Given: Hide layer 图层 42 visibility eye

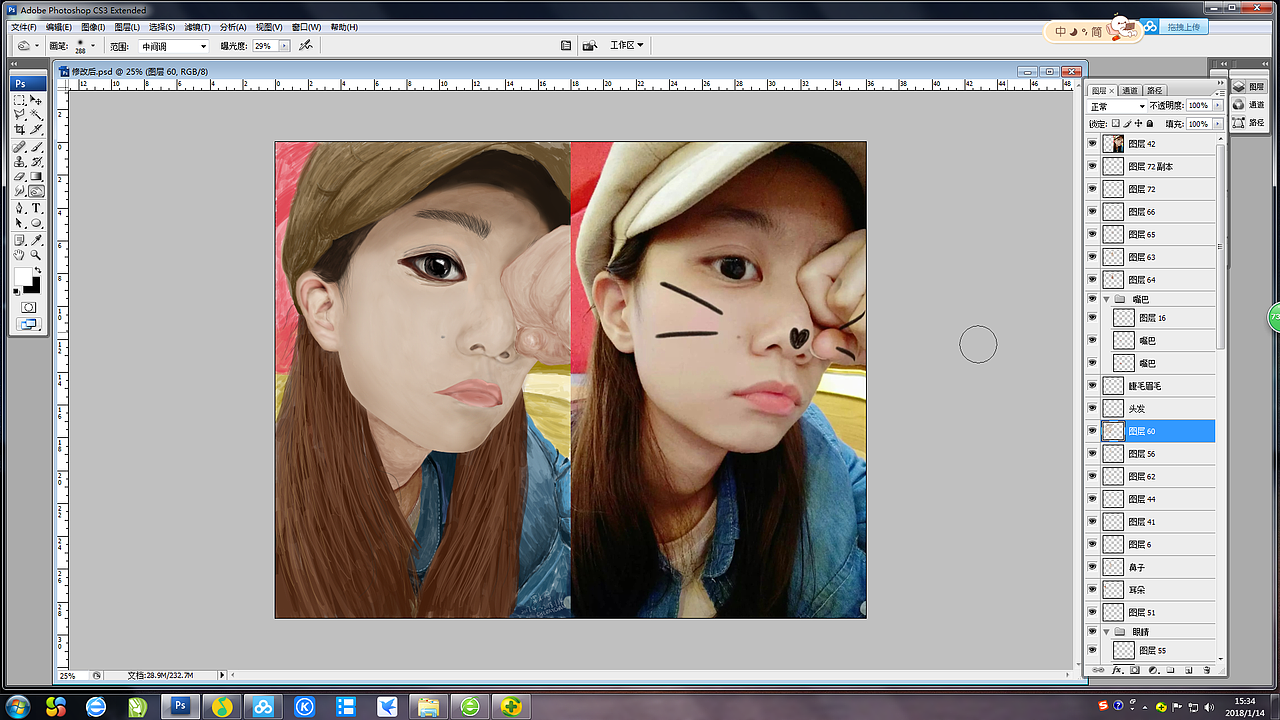Looking at the screenshot, I should pos(1092,144).
